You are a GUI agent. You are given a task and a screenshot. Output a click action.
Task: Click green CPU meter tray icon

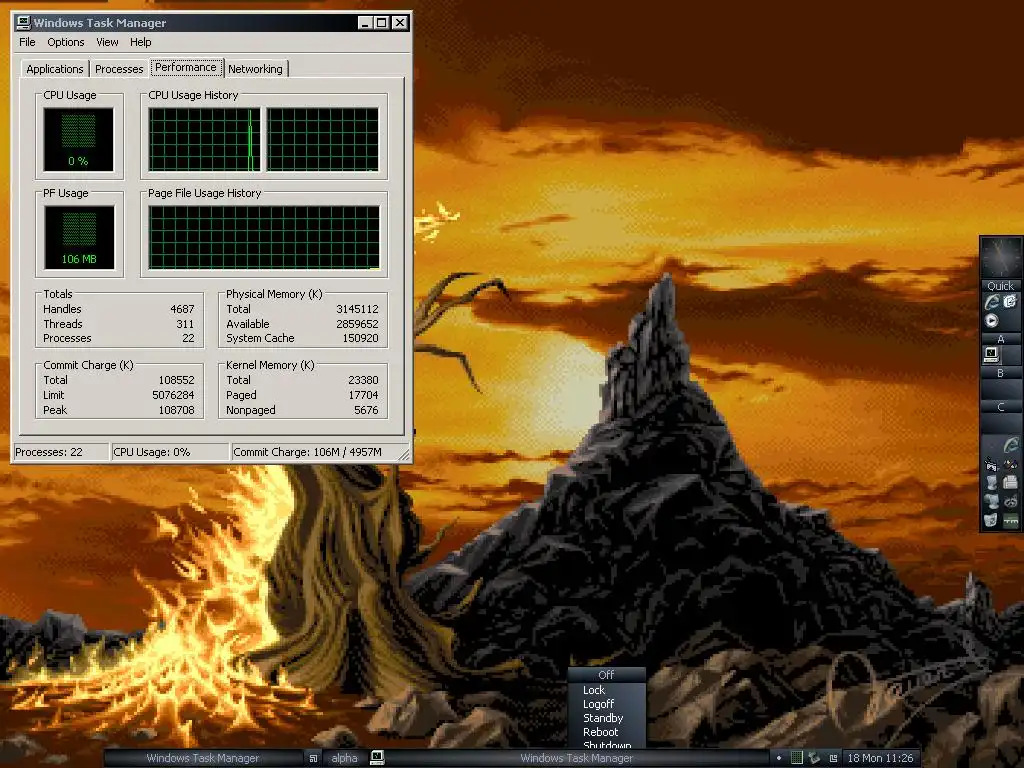tap(797, 758)
